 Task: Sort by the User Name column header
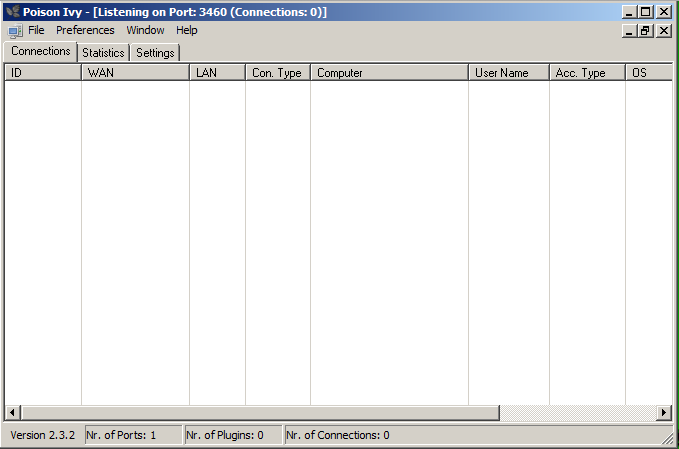click(509, 73)
